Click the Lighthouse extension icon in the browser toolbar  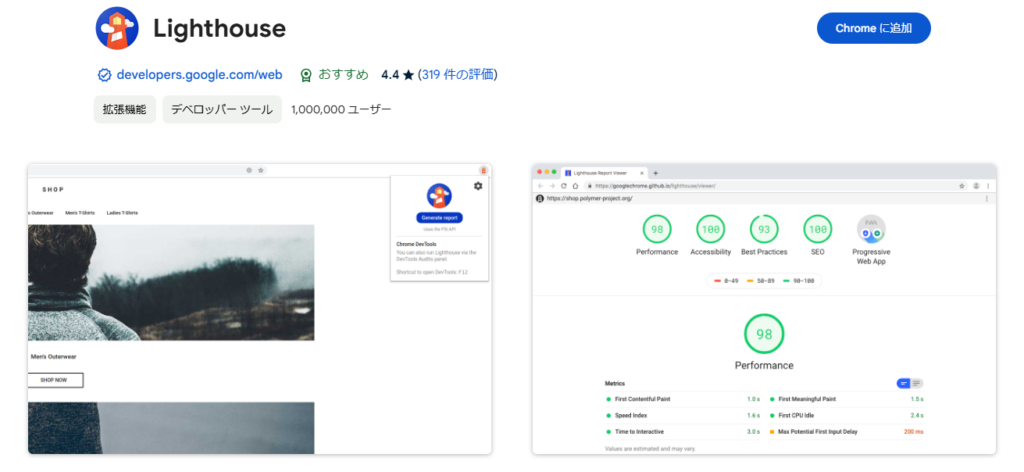tap(483, 170)
